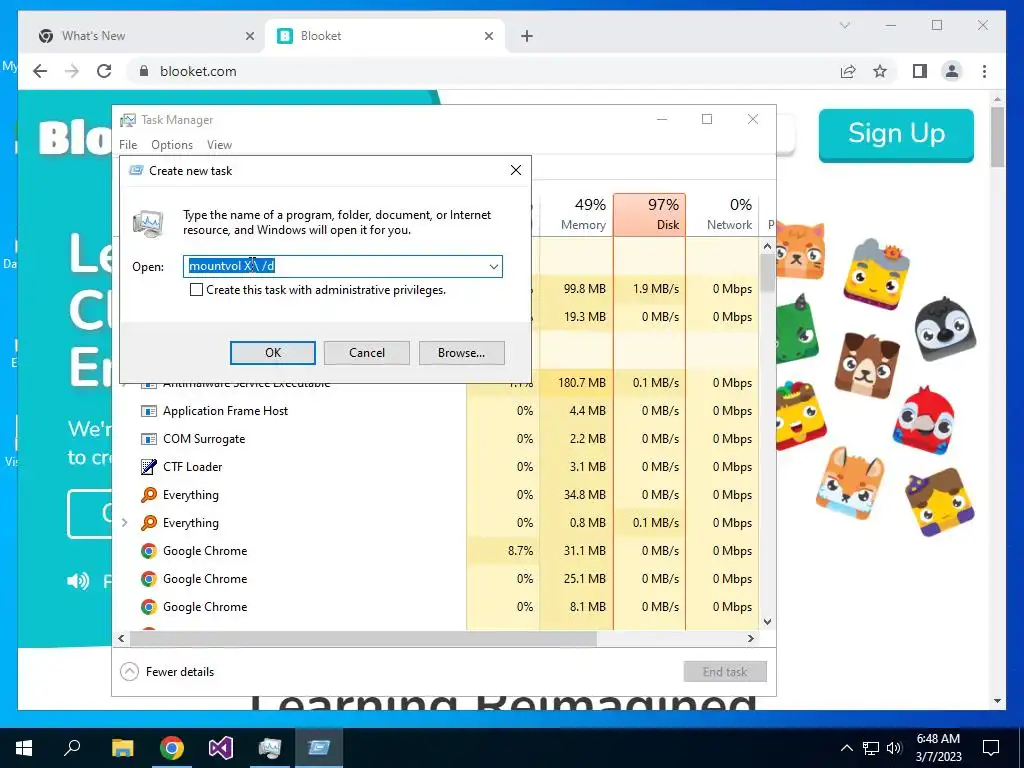Click the Chrome forward arrow icon
The width and height of the screenshot is (1024, 768).
72,71
